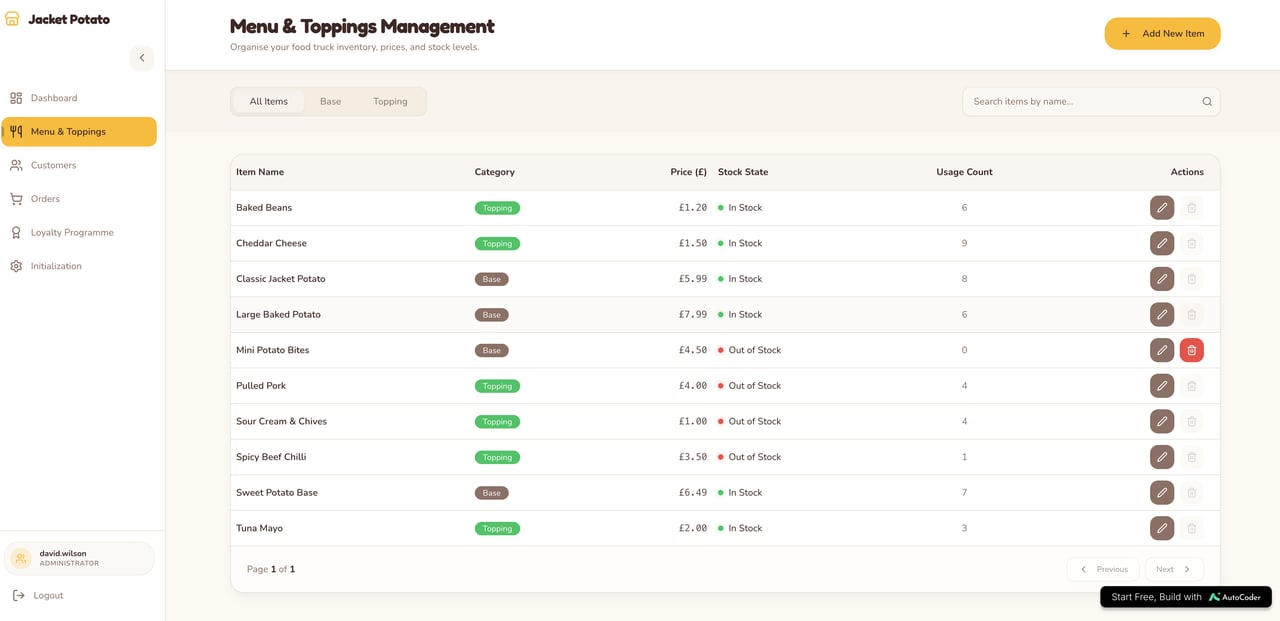Click Out of Stock status for Spicy Beef Chilli
This screenshot has width=1280, height=621.
point(749,457)
